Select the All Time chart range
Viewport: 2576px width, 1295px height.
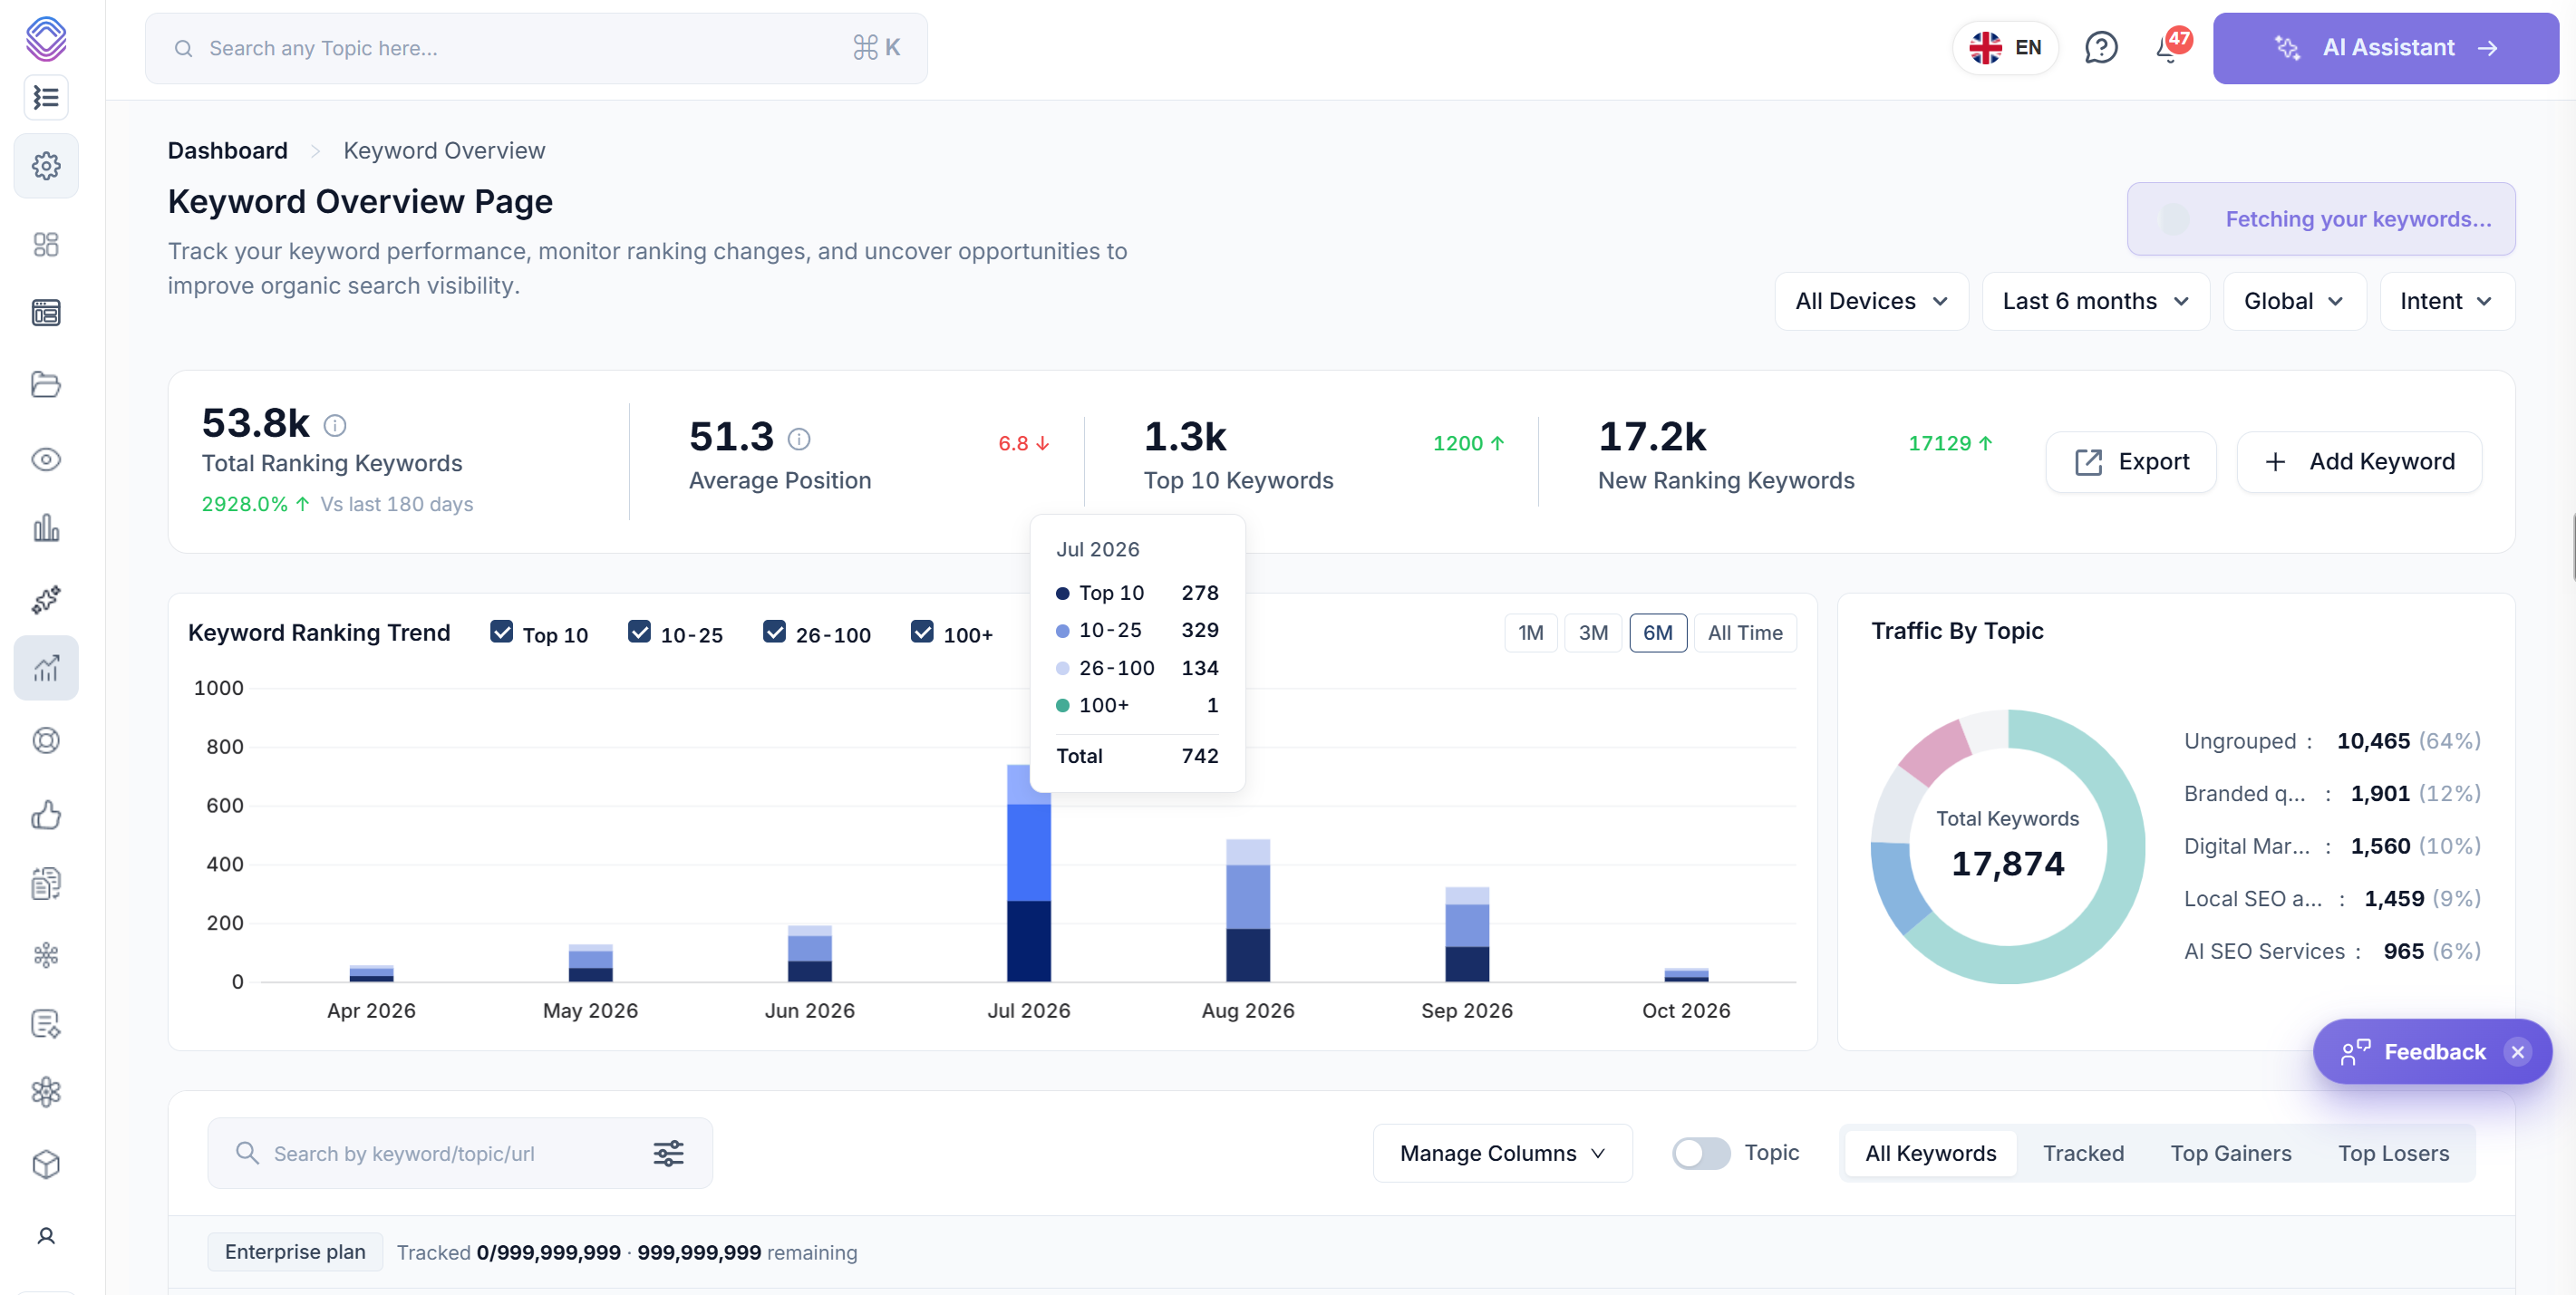[1745, 633]
